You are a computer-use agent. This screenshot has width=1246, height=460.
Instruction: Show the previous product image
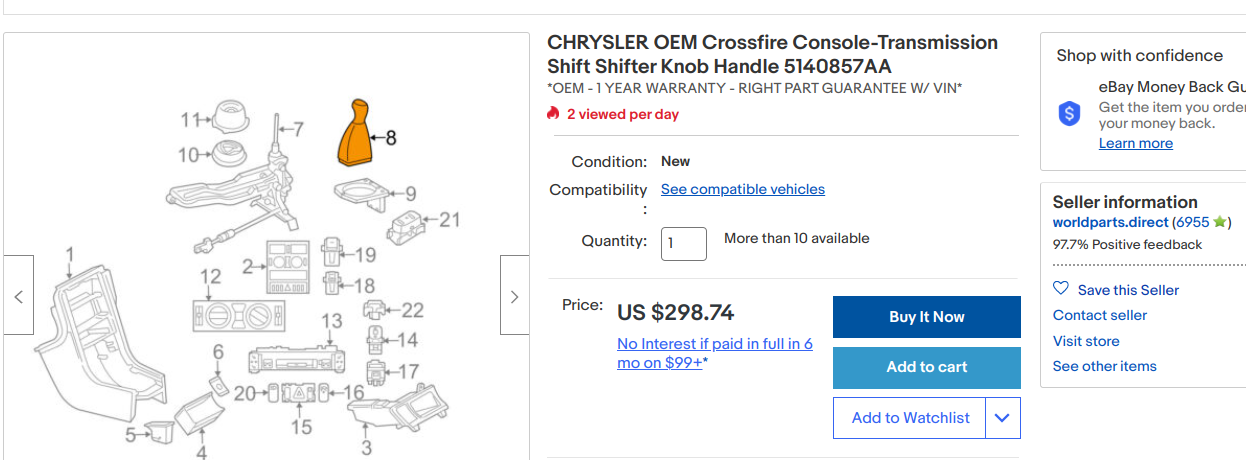[x=18, y=296]
